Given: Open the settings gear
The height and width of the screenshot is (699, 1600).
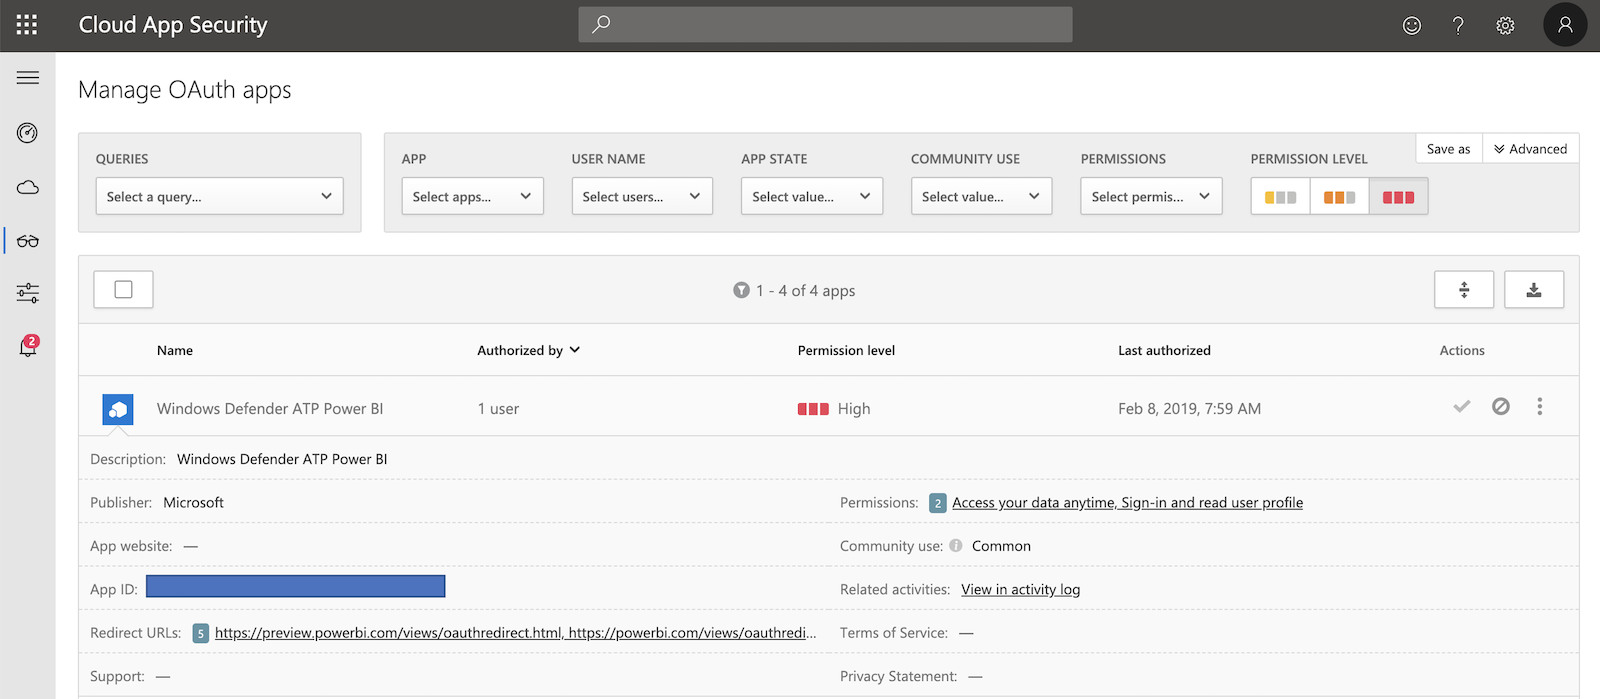Looking at the screenshot, I should [1505, 26].
